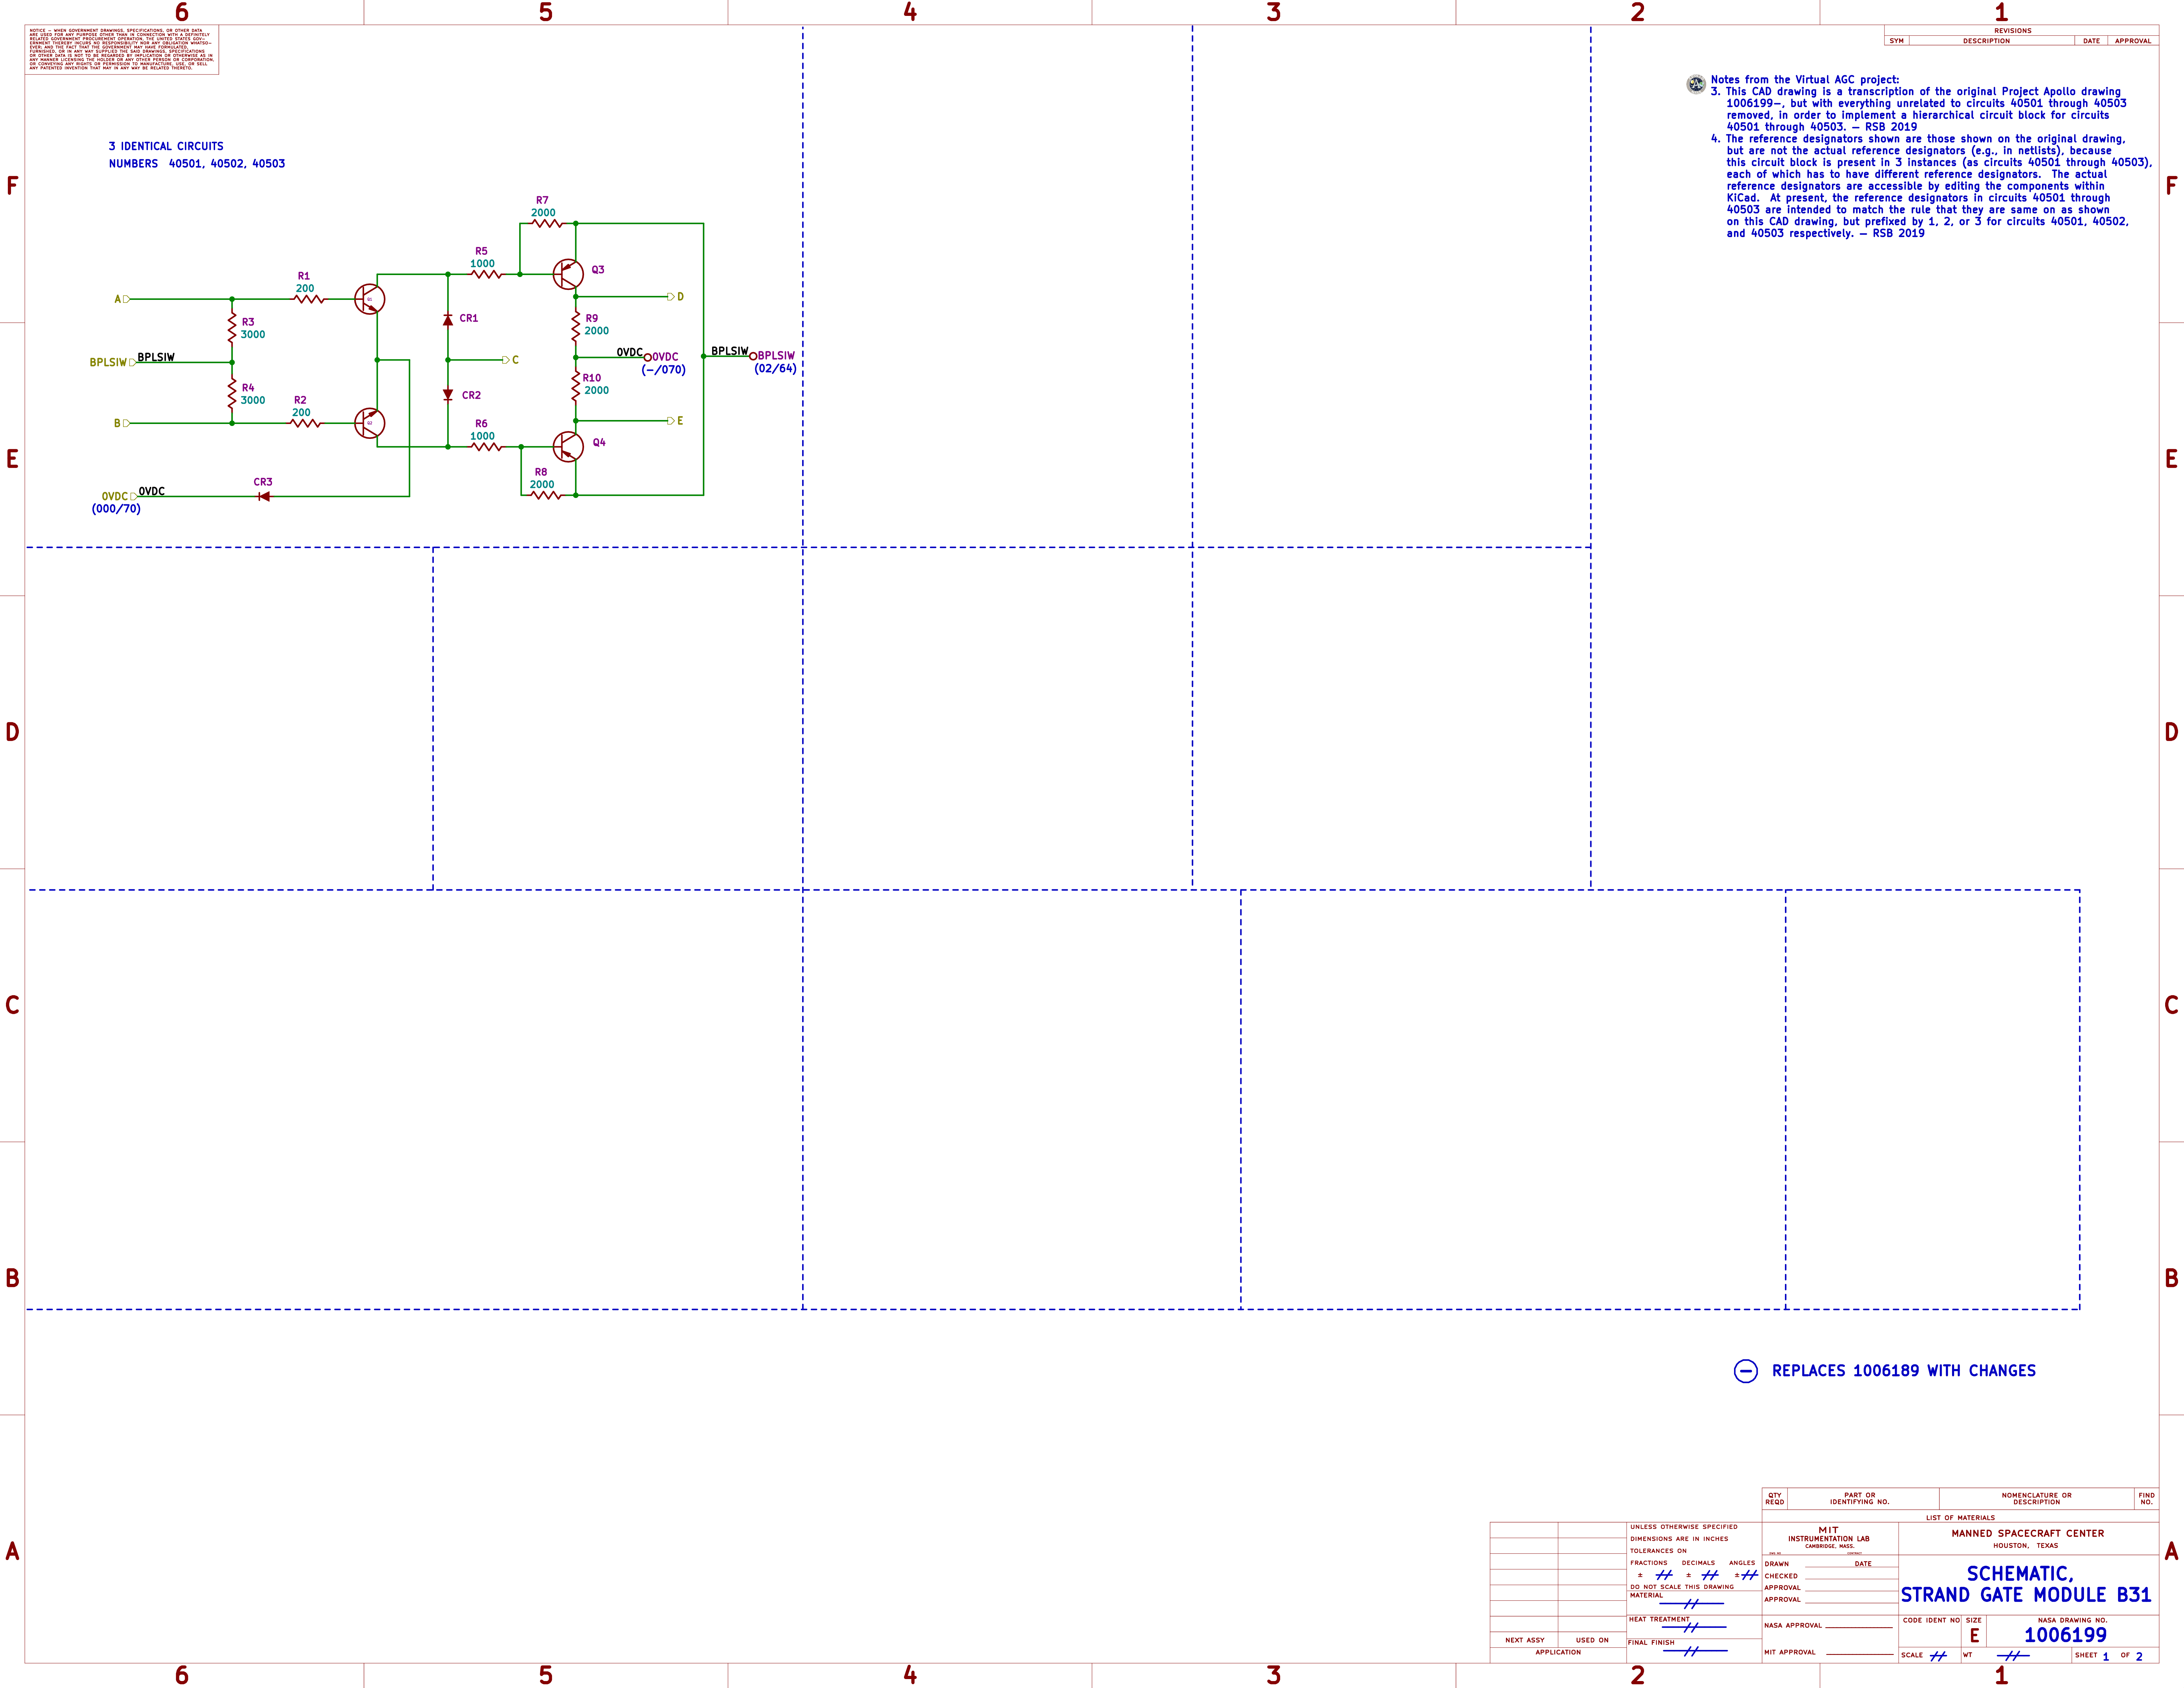Click the "Q3" reference label
This screenshot has width=2184, height=1688.
pos(598,270)
